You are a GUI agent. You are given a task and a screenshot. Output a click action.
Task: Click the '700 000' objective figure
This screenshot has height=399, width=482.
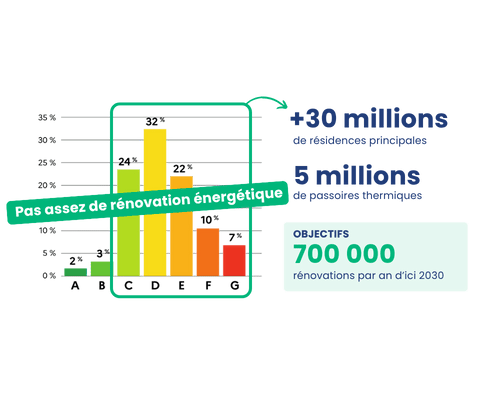click(344, 254)
